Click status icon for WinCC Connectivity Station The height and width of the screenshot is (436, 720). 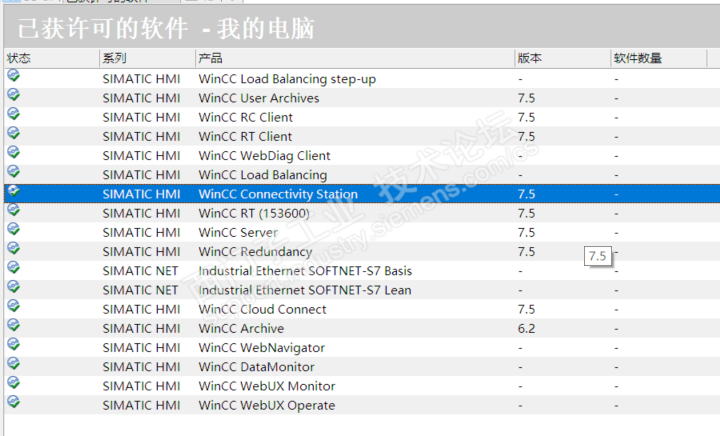[x=13, y=191]
